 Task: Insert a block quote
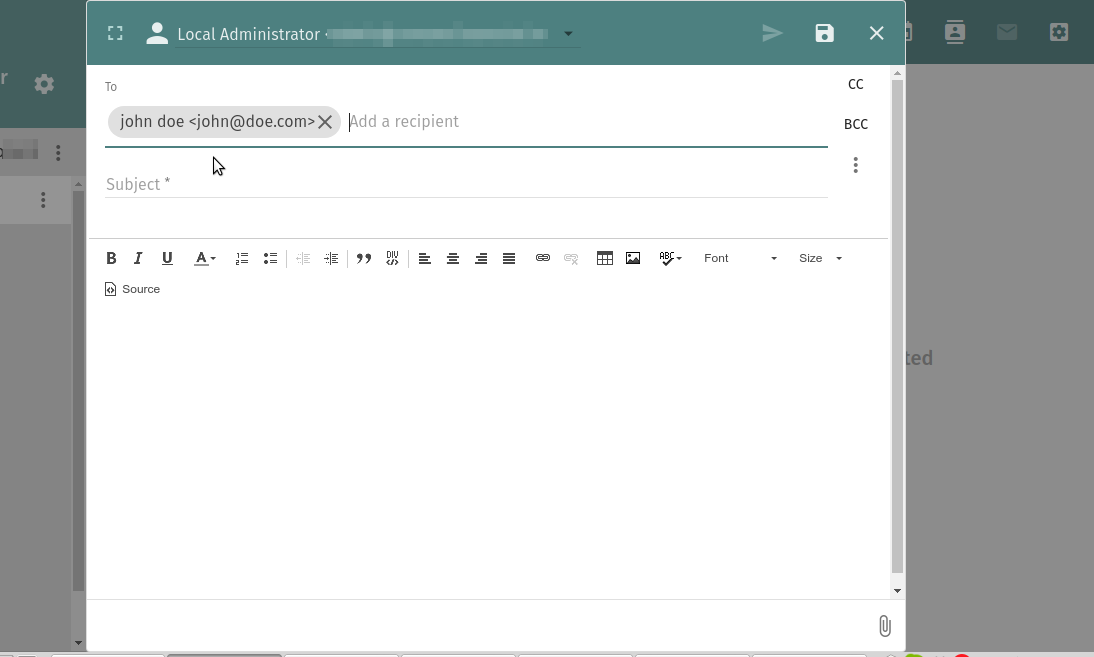tap(364, 258)
